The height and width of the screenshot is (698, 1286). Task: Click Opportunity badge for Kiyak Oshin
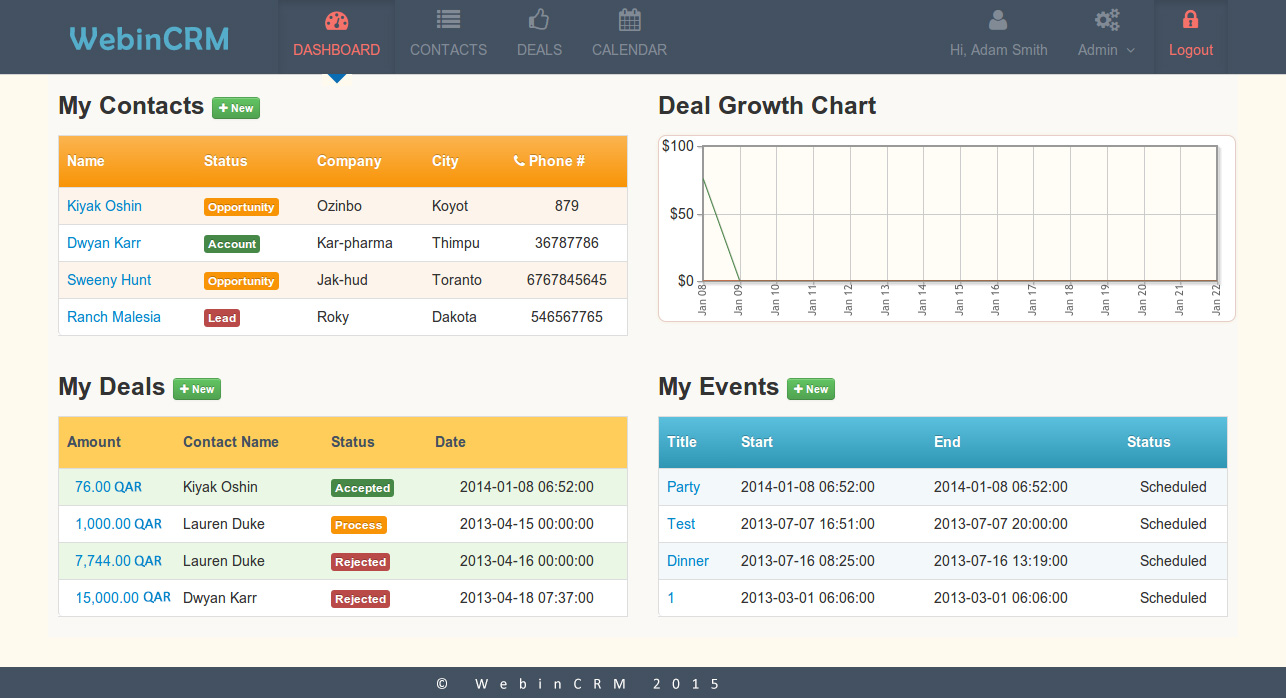click(241, 207)
